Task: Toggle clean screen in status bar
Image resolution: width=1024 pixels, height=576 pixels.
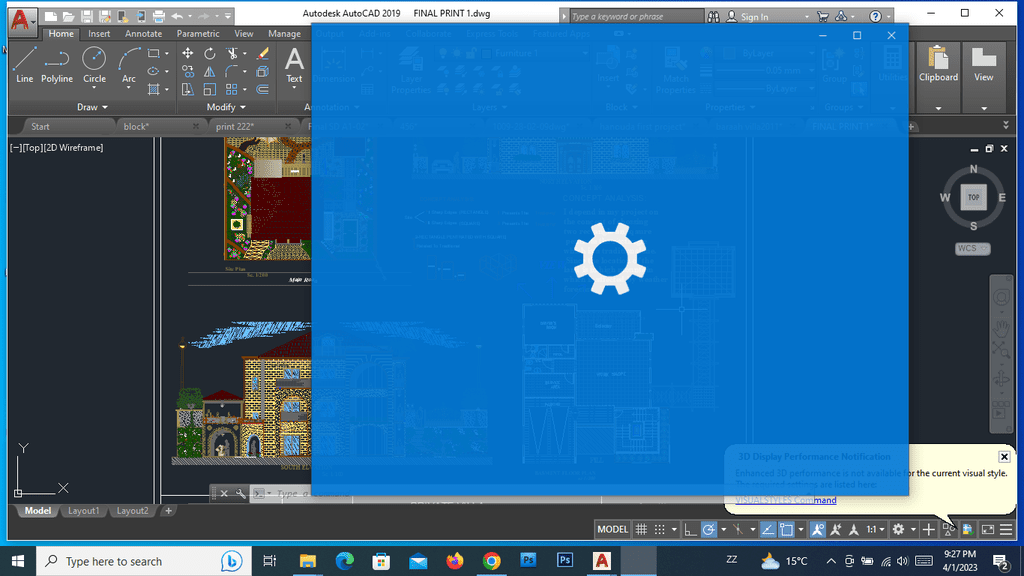Action: pyautogui.click(x=988, y=530)
